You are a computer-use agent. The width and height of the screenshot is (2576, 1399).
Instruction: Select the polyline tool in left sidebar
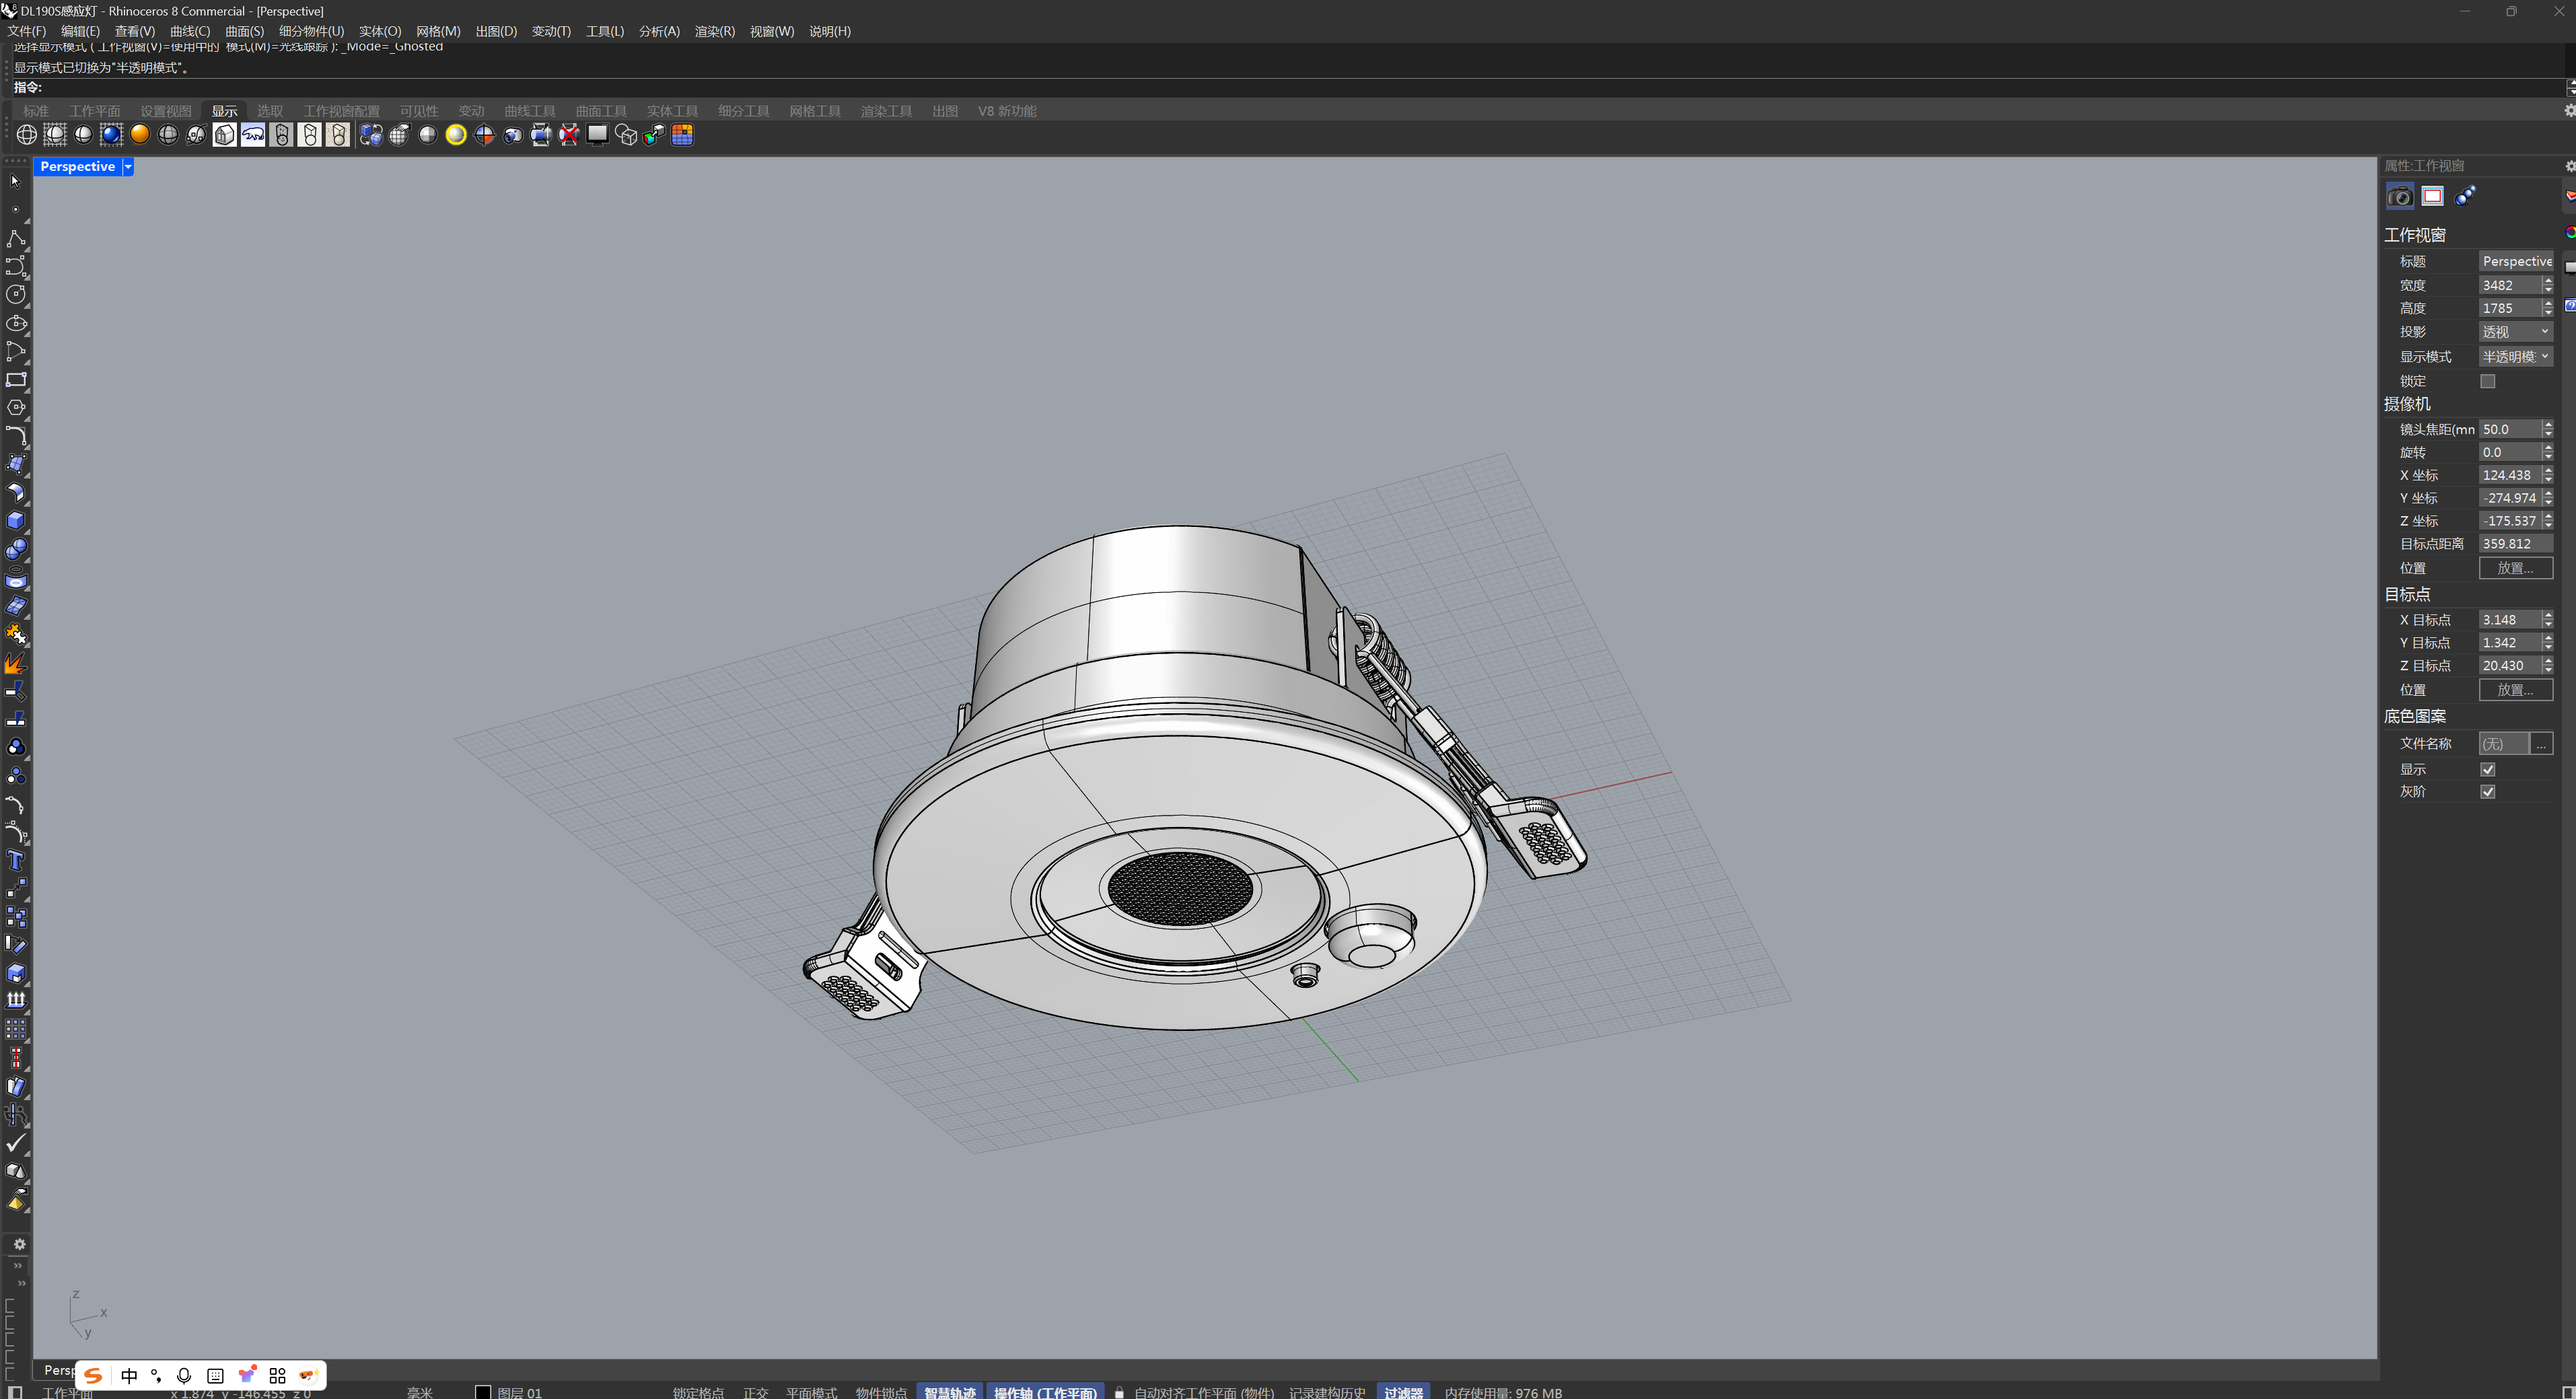[16, 238]
